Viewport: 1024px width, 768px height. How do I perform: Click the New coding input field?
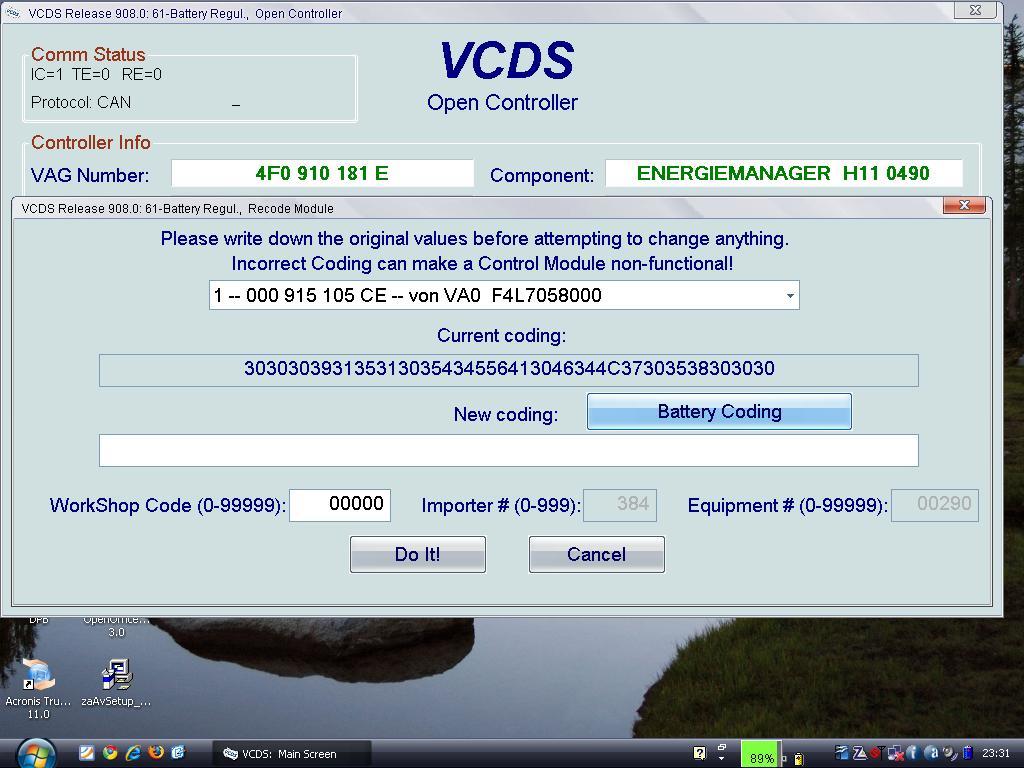click(x=508, y=450)
